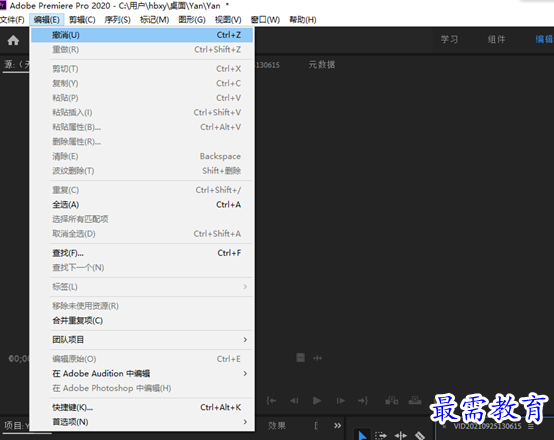Click Step Forward one frame button
Viewport: 554px width, 440px height.
[x=340, y=400]
